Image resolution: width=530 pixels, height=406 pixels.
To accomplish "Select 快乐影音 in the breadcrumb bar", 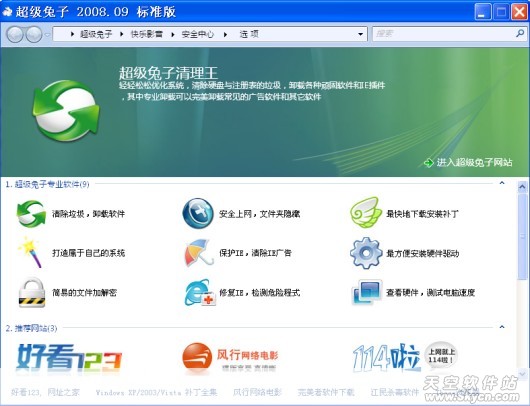I will (x=147, y=34).
